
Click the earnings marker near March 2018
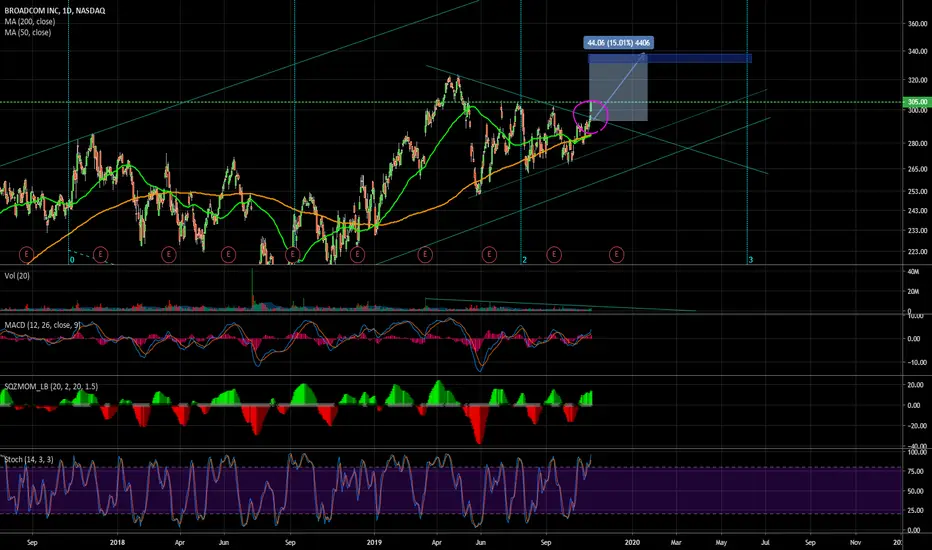point(168,255)
